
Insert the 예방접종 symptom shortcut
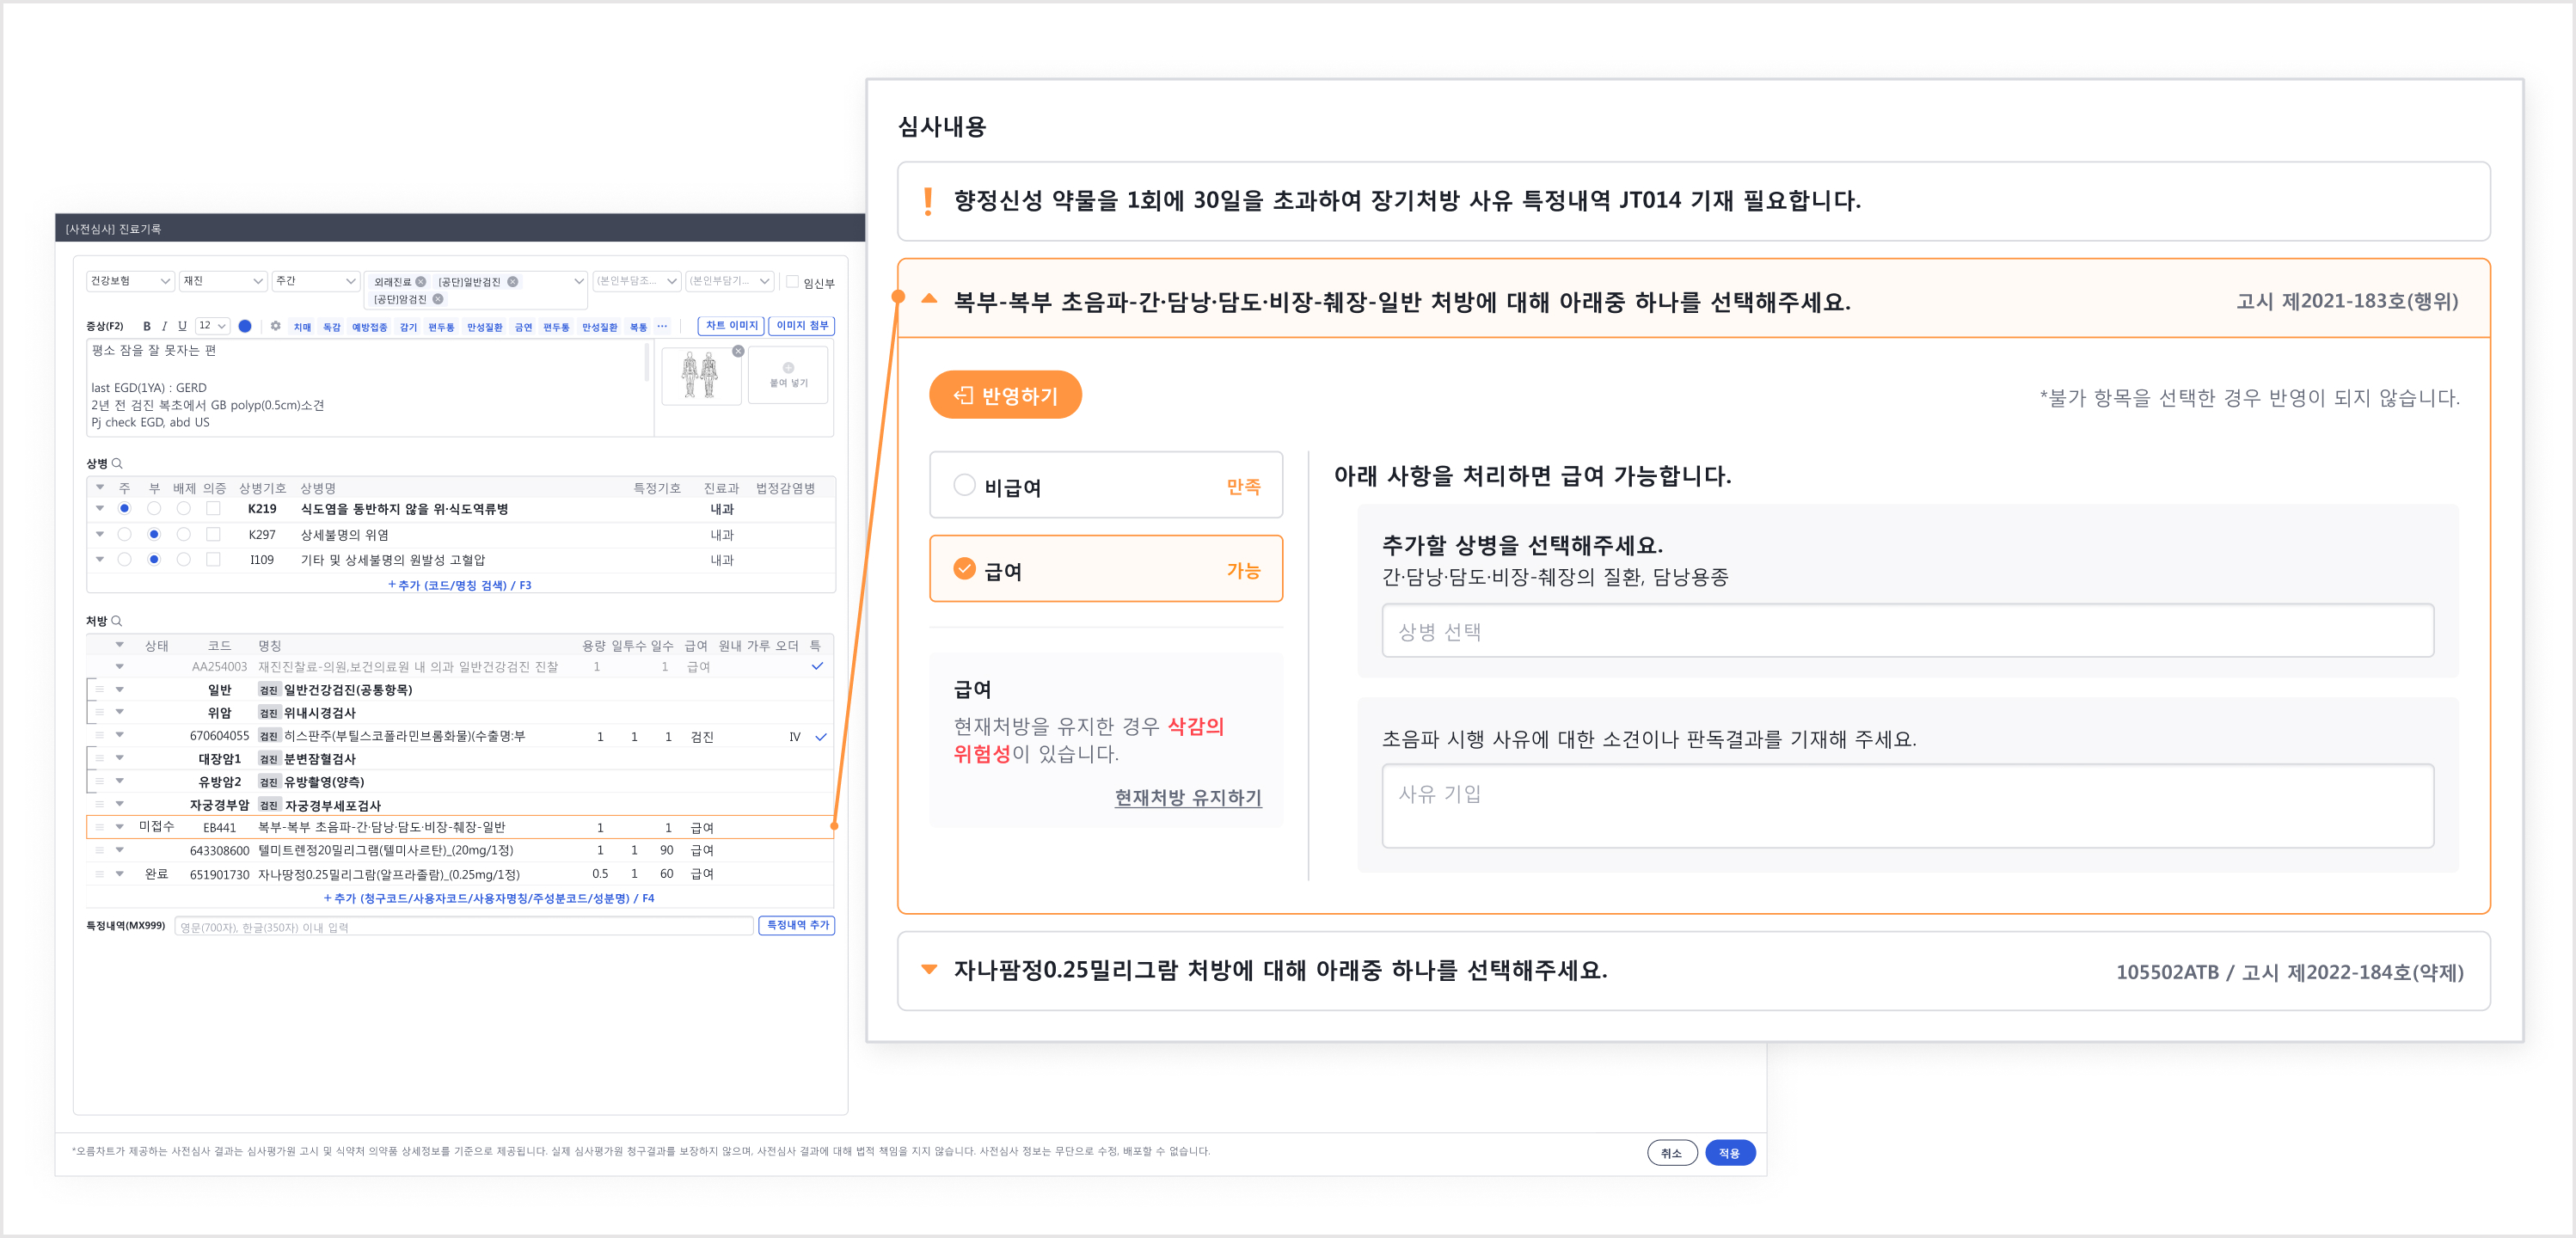tap(369, 327)
